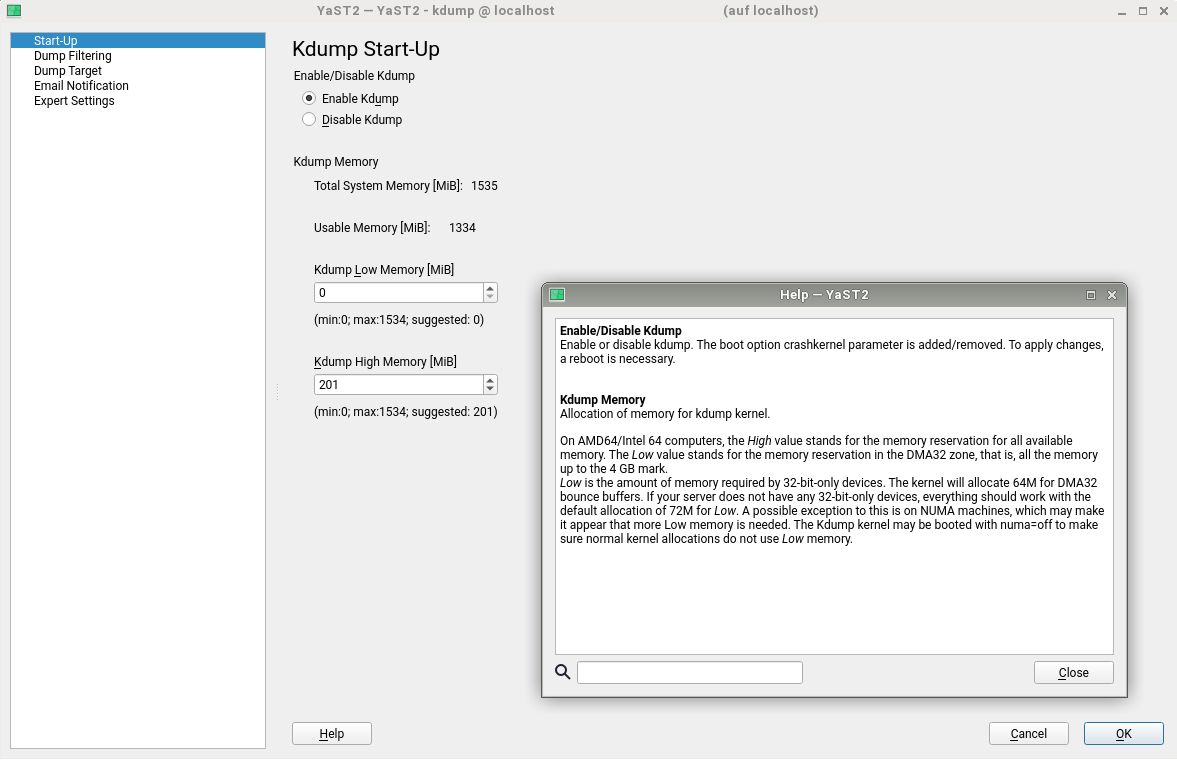Decrease the Kdump High Memory value

pos(490,389)
